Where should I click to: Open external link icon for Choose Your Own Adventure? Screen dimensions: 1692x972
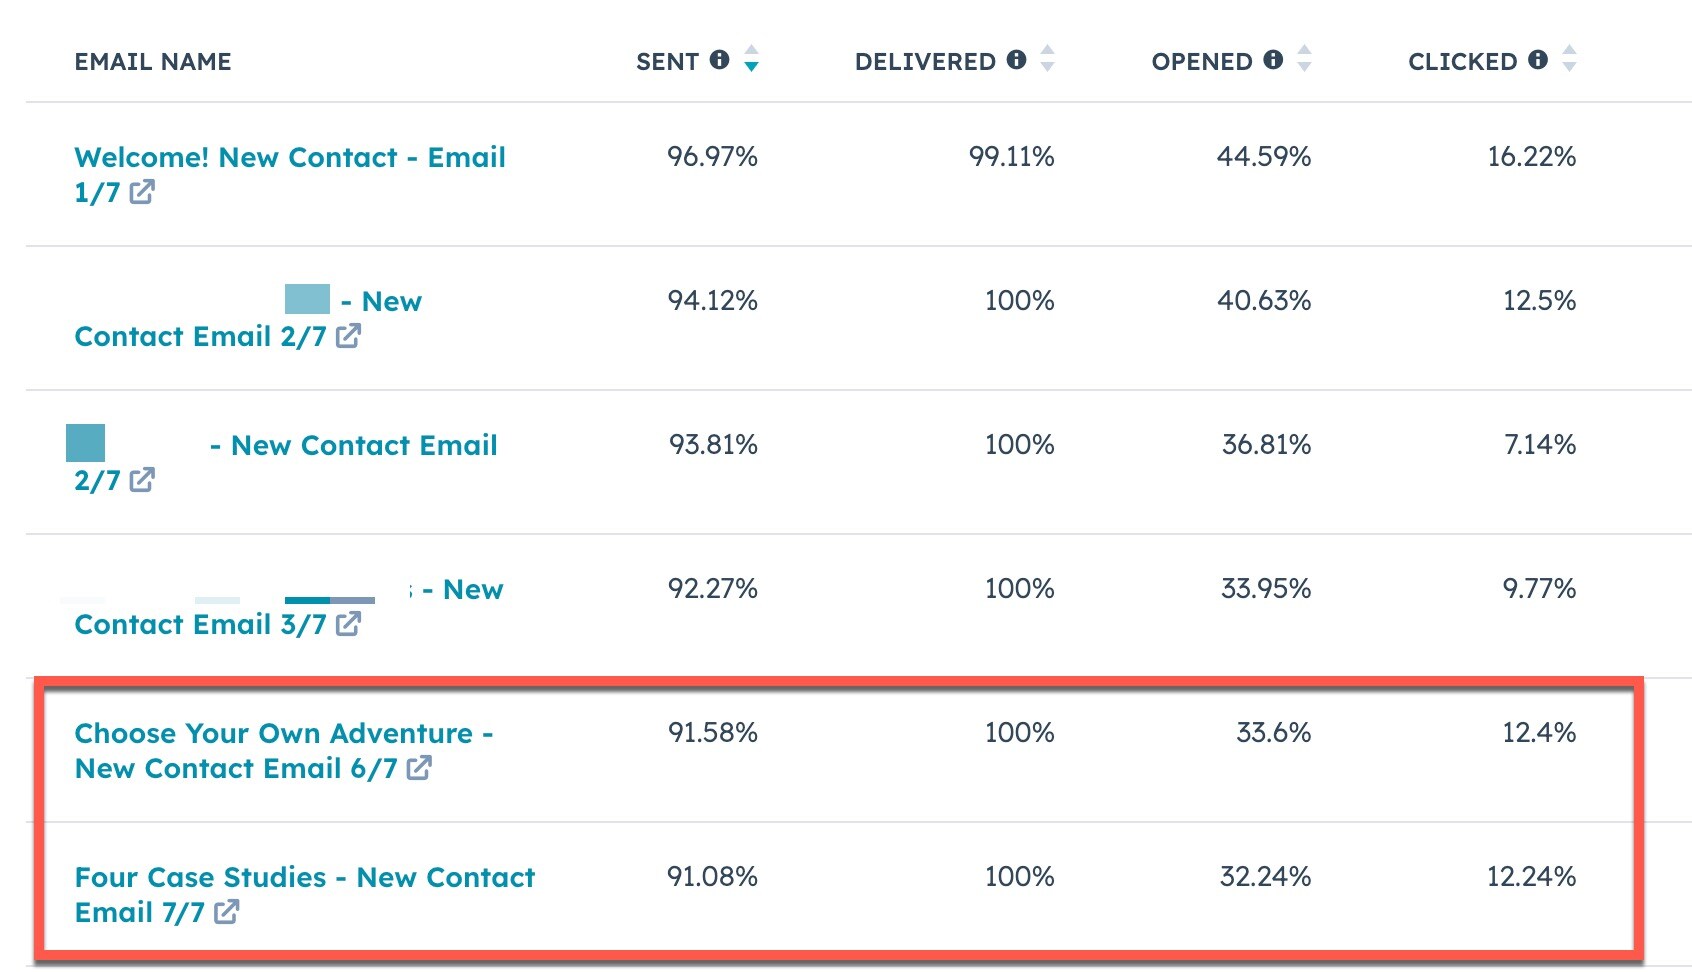click(x=419, y=768)
